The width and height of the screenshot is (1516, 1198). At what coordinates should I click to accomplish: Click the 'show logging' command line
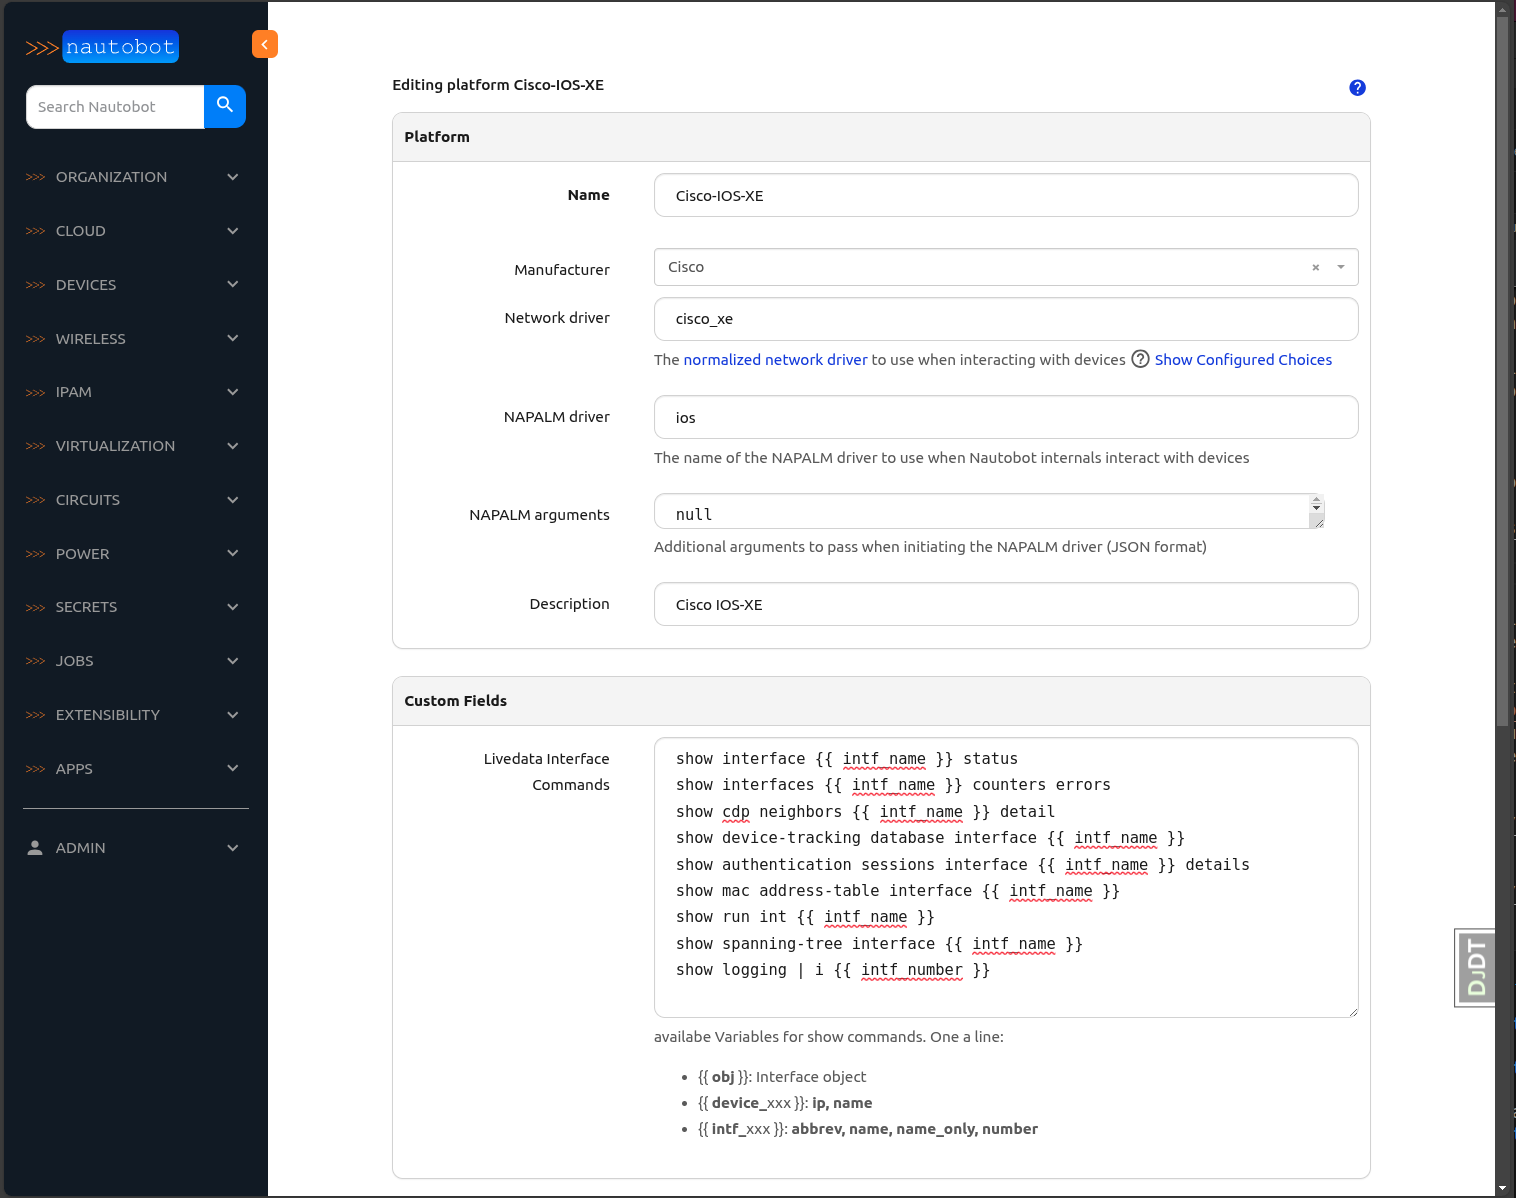point(833,970)
